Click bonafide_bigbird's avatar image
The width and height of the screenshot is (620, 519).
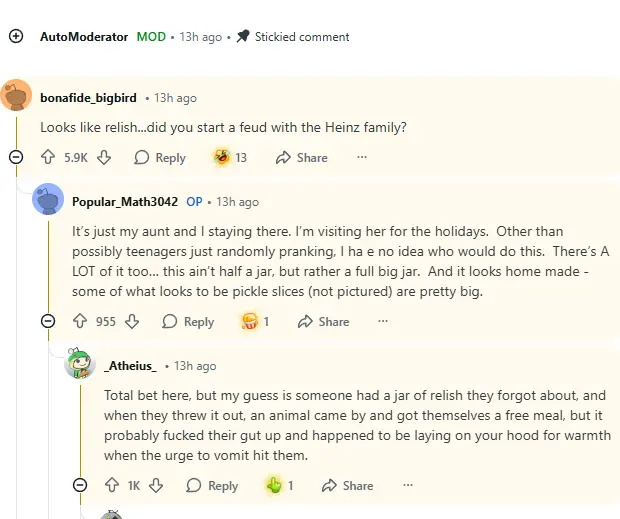[16, 97]
